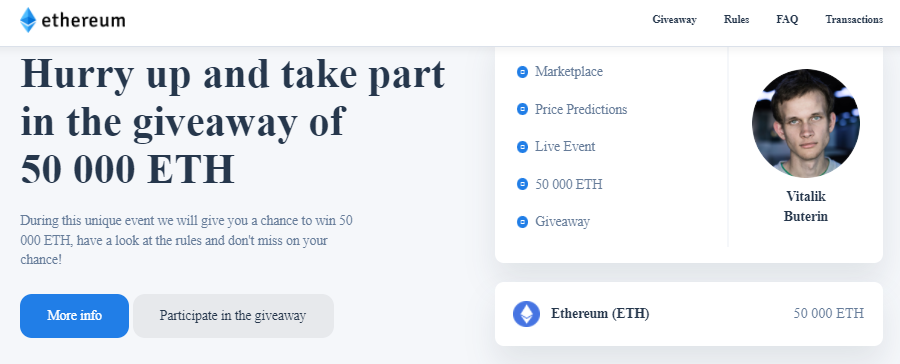Click the Participate in the giveaway button

pyautogui.click(x=233, y=316)
